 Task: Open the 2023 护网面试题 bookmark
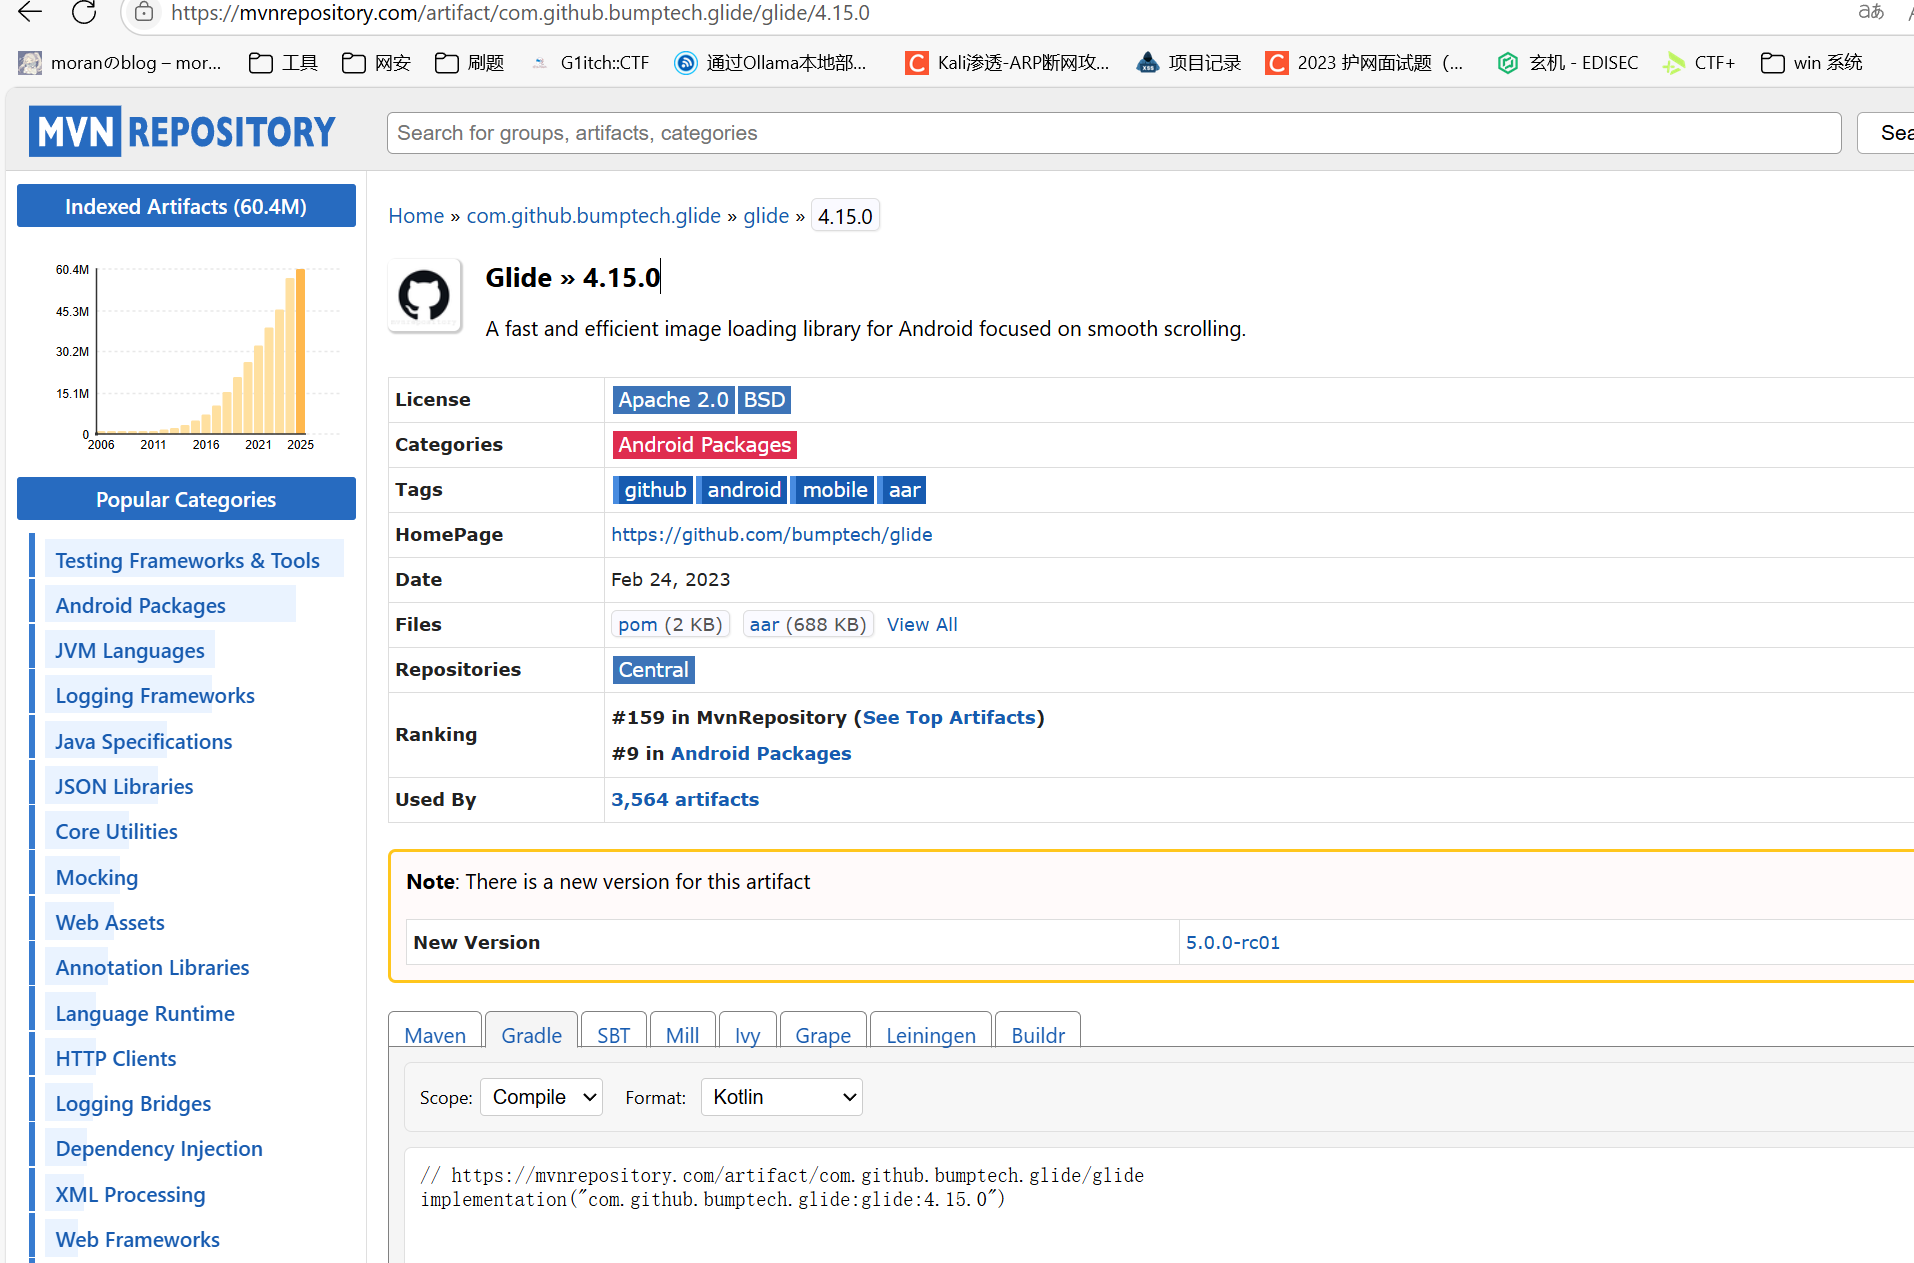[x=1364, y=63]
